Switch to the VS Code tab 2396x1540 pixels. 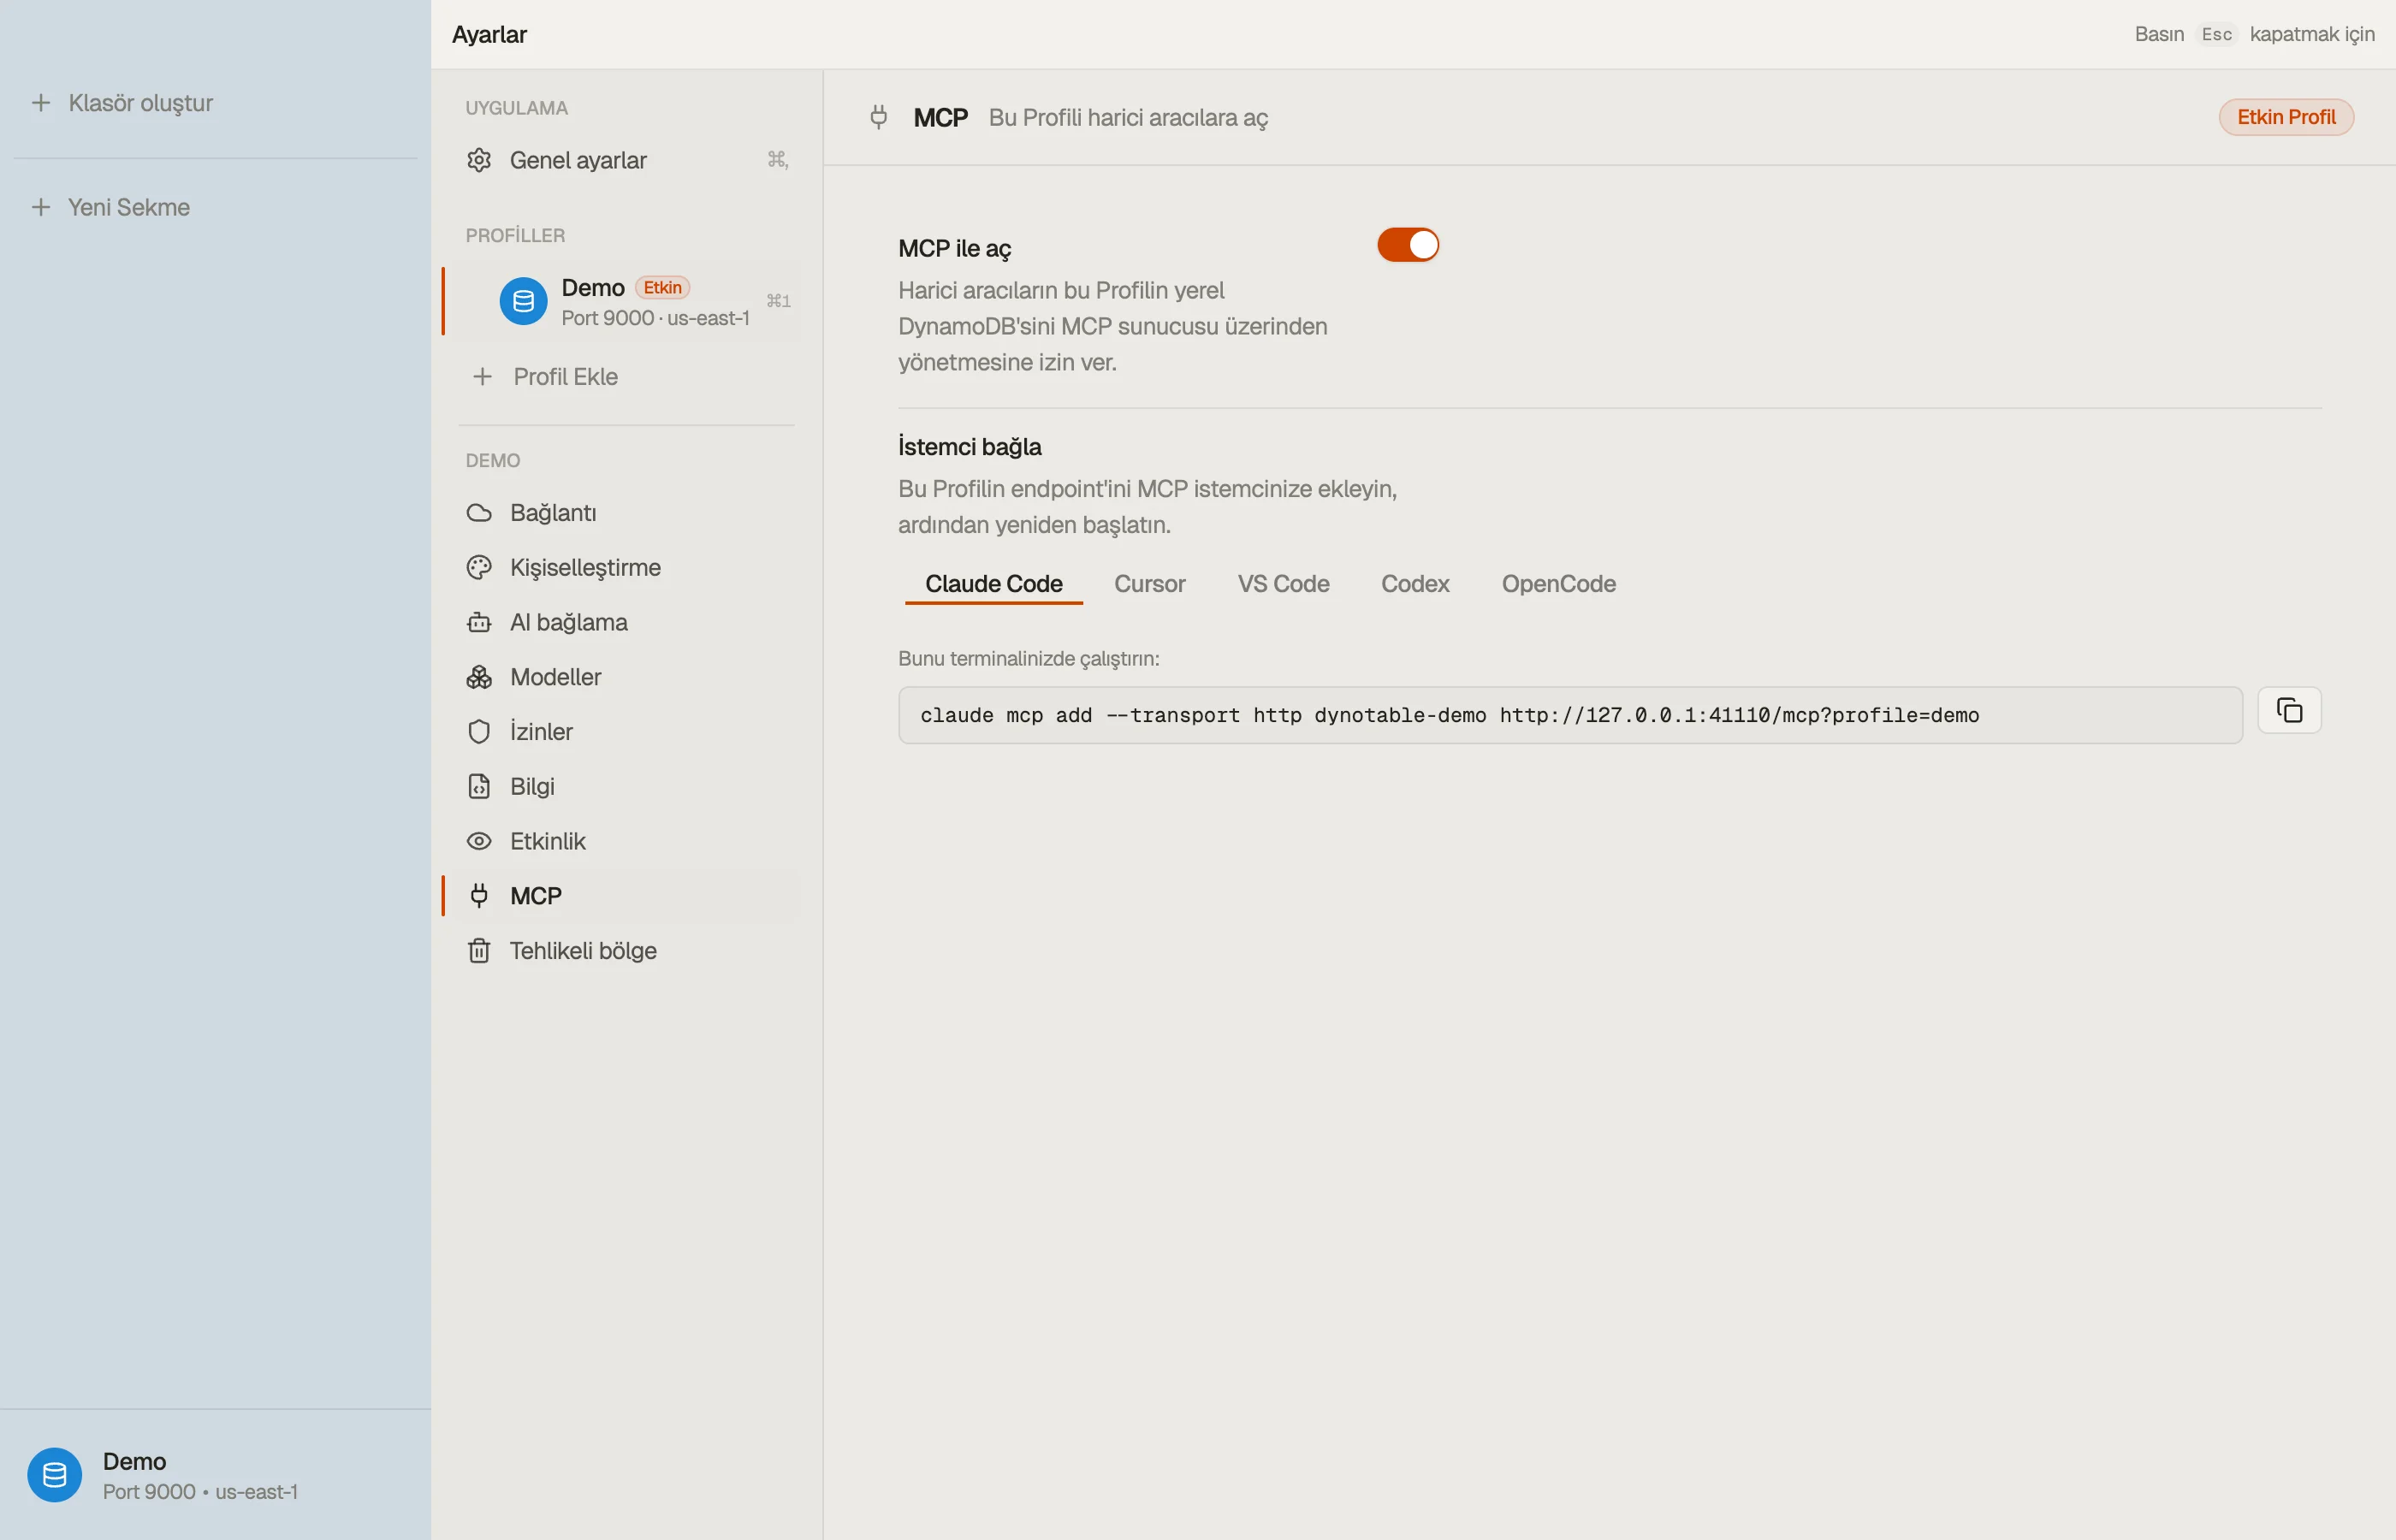[1283, 584]
